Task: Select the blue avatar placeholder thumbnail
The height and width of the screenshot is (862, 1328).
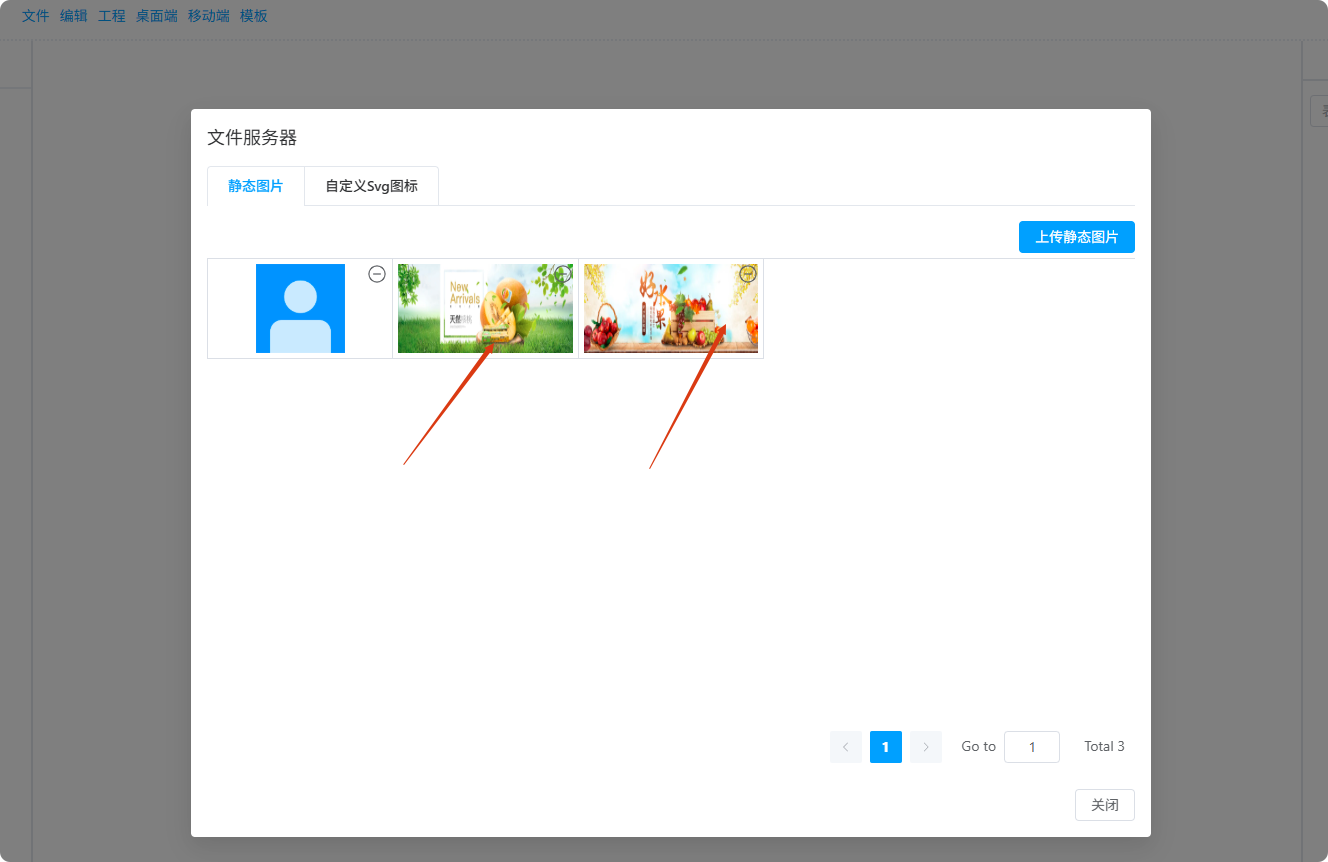Action: click(300, 309)
